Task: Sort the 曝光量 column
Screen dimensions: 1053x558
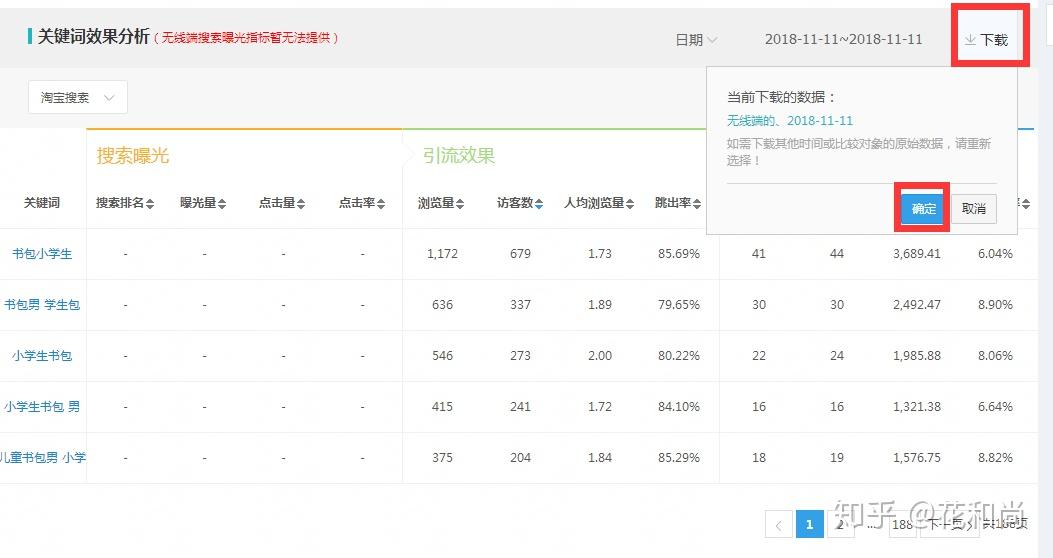Action: coord(222,204)
